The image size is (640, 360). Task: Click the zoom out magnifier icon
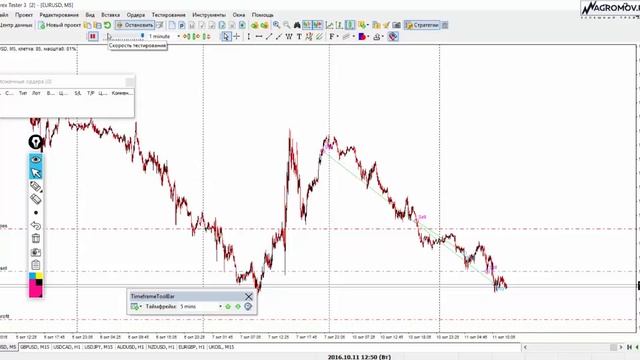coord(287,25)
